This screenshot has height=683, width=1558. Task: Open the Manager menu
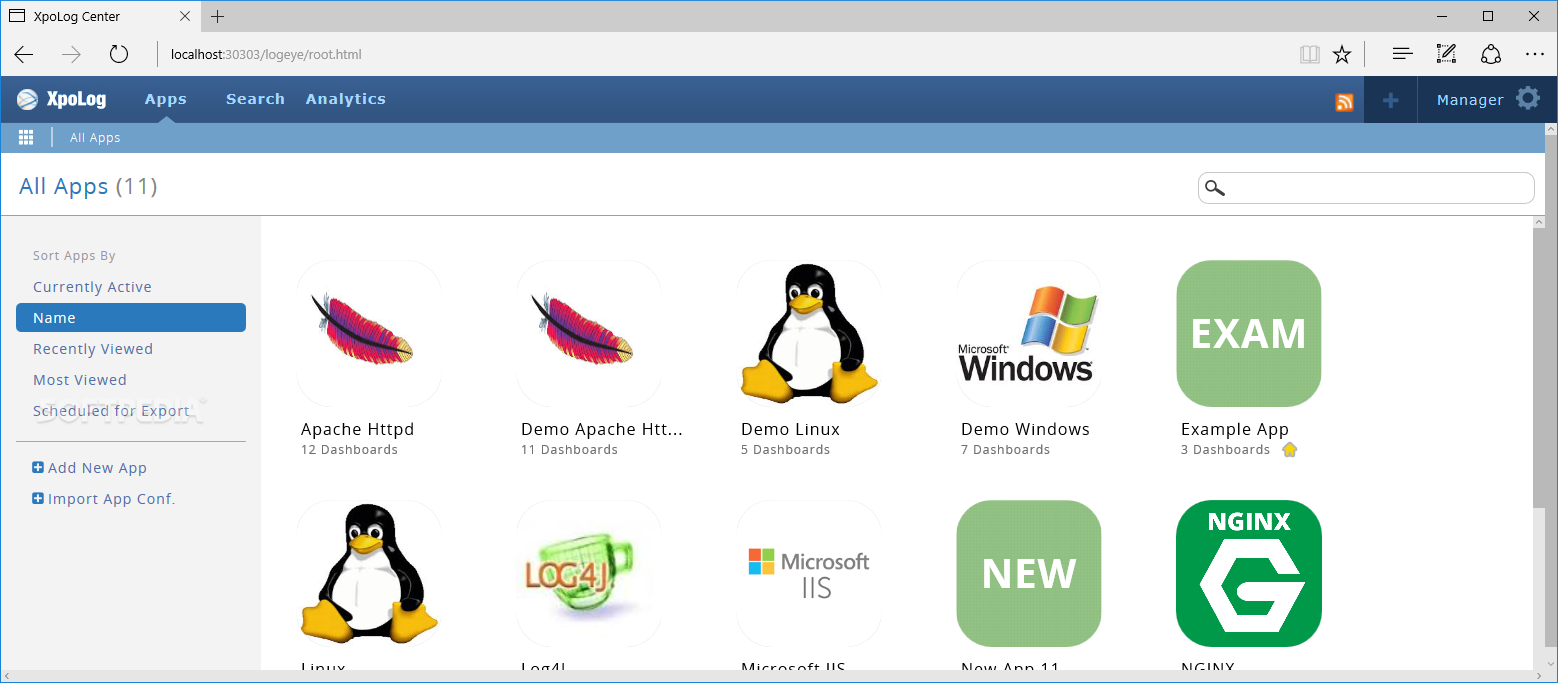(1470, 100)
